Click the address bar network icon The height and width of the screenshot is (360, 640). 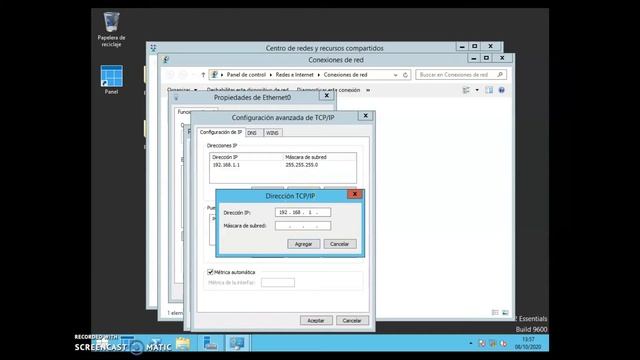[214, 75]
